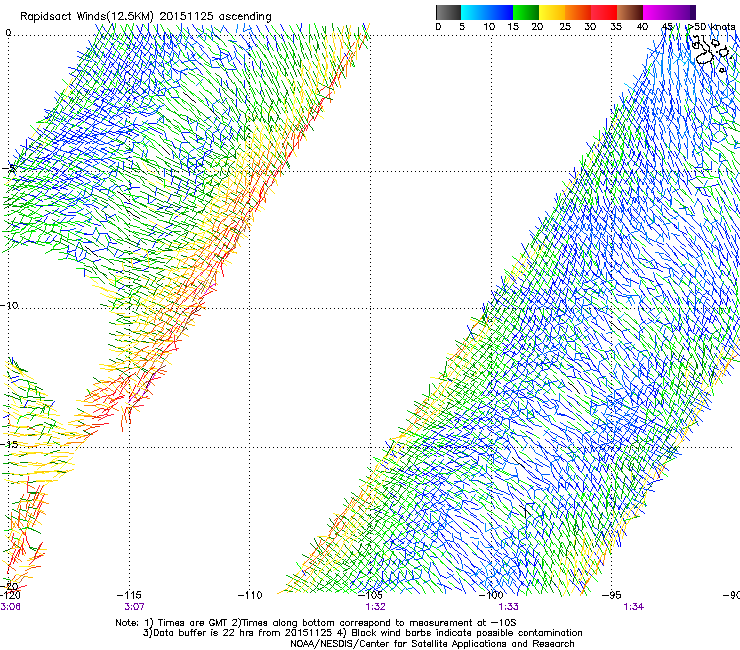This screenshot has width=740, height=650.
Task: Click the "-100" longitude label on the bottom axis
Action: (x=491, y=595)
